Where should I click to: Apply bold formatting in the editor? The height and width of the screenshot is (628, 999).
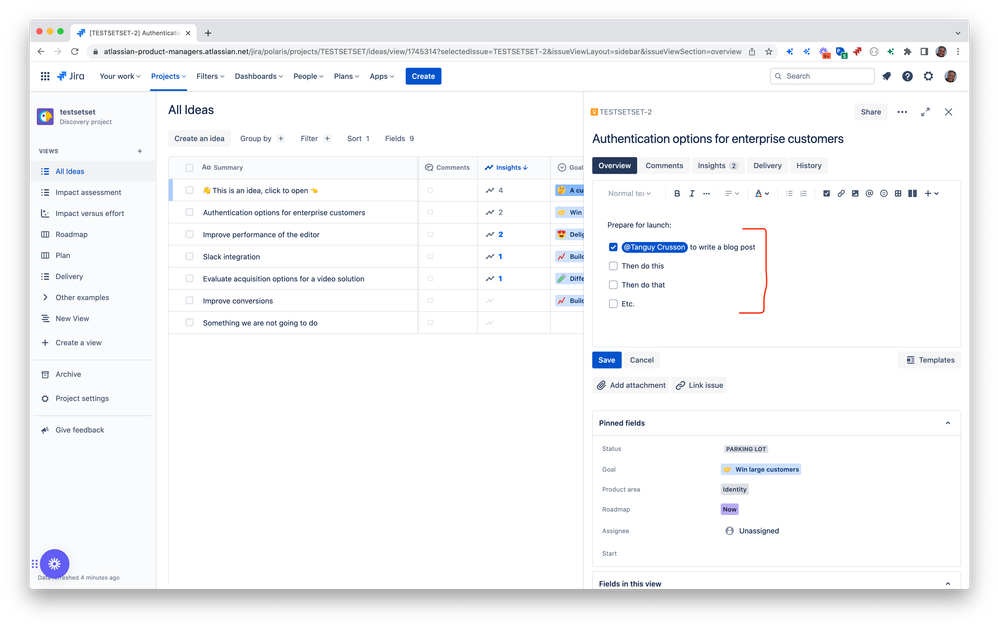click(677, 194)
